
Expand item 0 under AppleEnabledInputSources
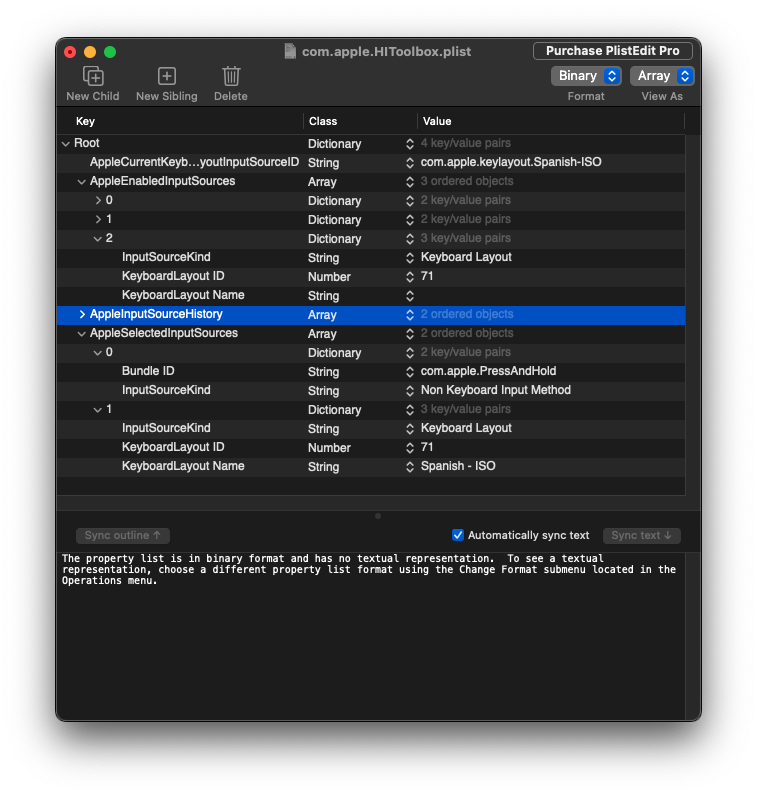pos(98,201)
